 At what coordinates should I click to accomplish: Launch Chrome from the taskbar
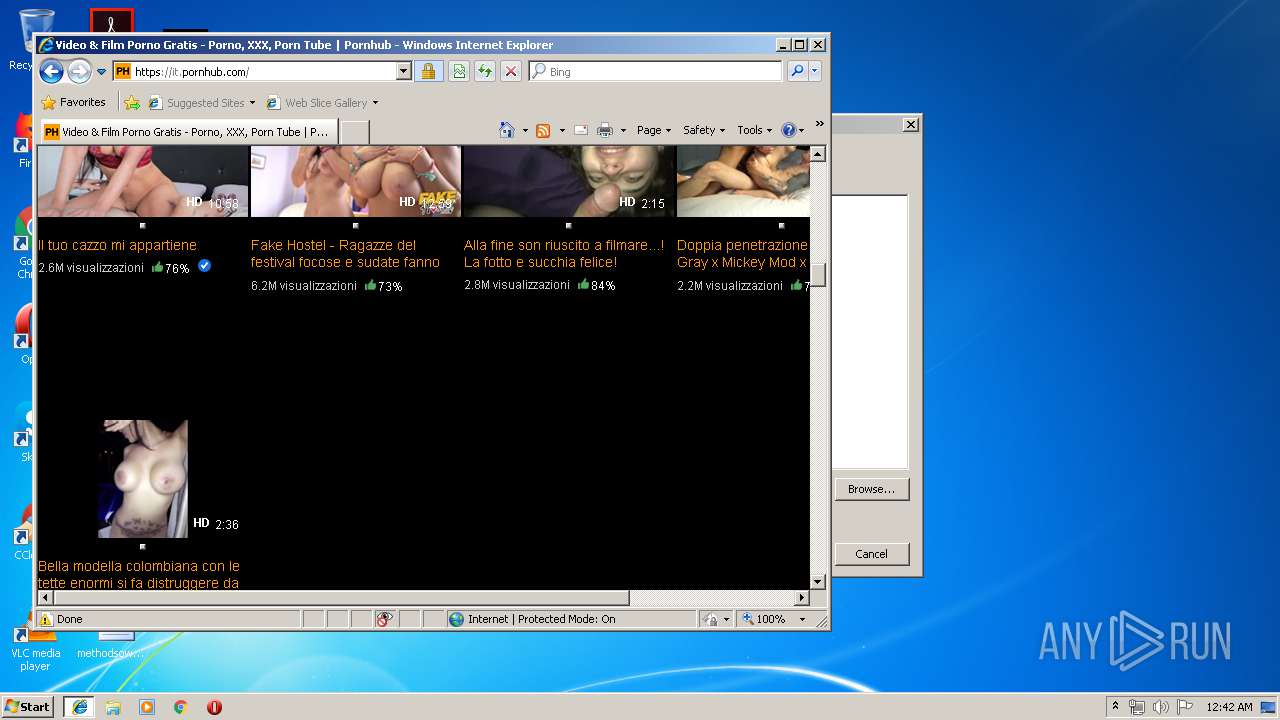pyautogui.click(x=181, y=707)
